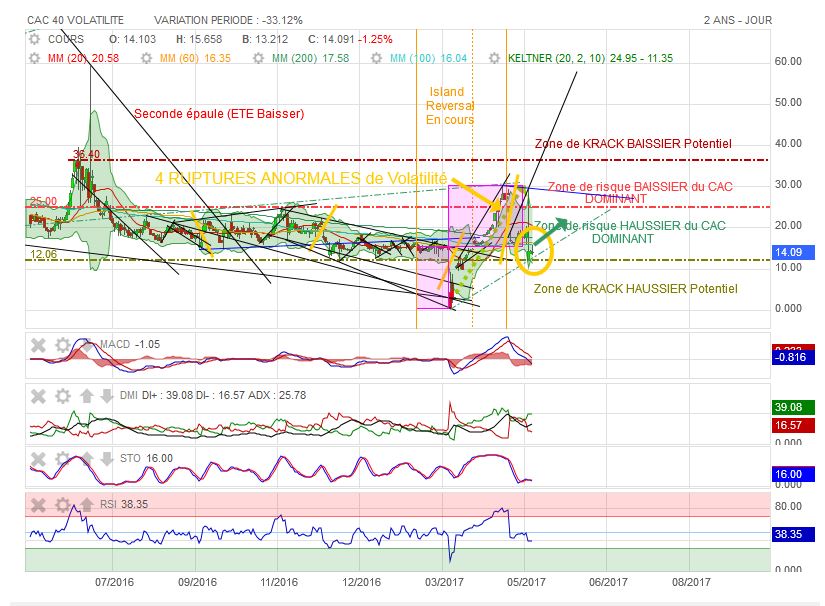825x606 pixels.
Task: Open settings gear for KELTNER channel
Action: coord(494,58)
